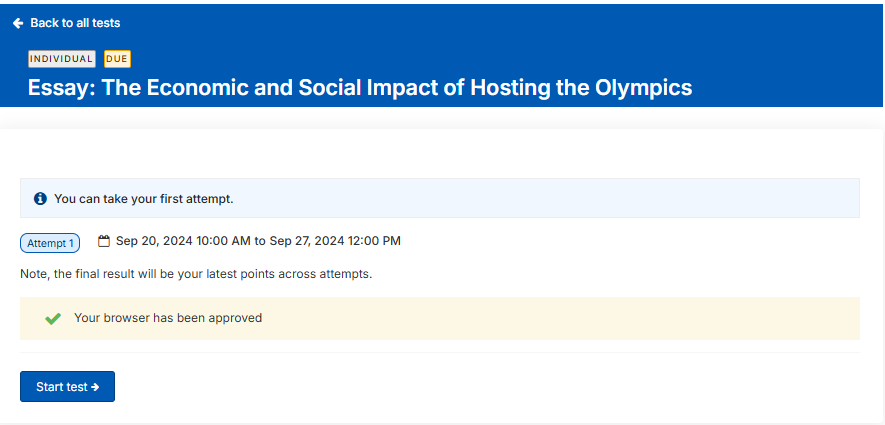Image resolution: width=885 pixels, height=425 pixels.
Task: Click the attempt date range text
Action: point(259,241)
